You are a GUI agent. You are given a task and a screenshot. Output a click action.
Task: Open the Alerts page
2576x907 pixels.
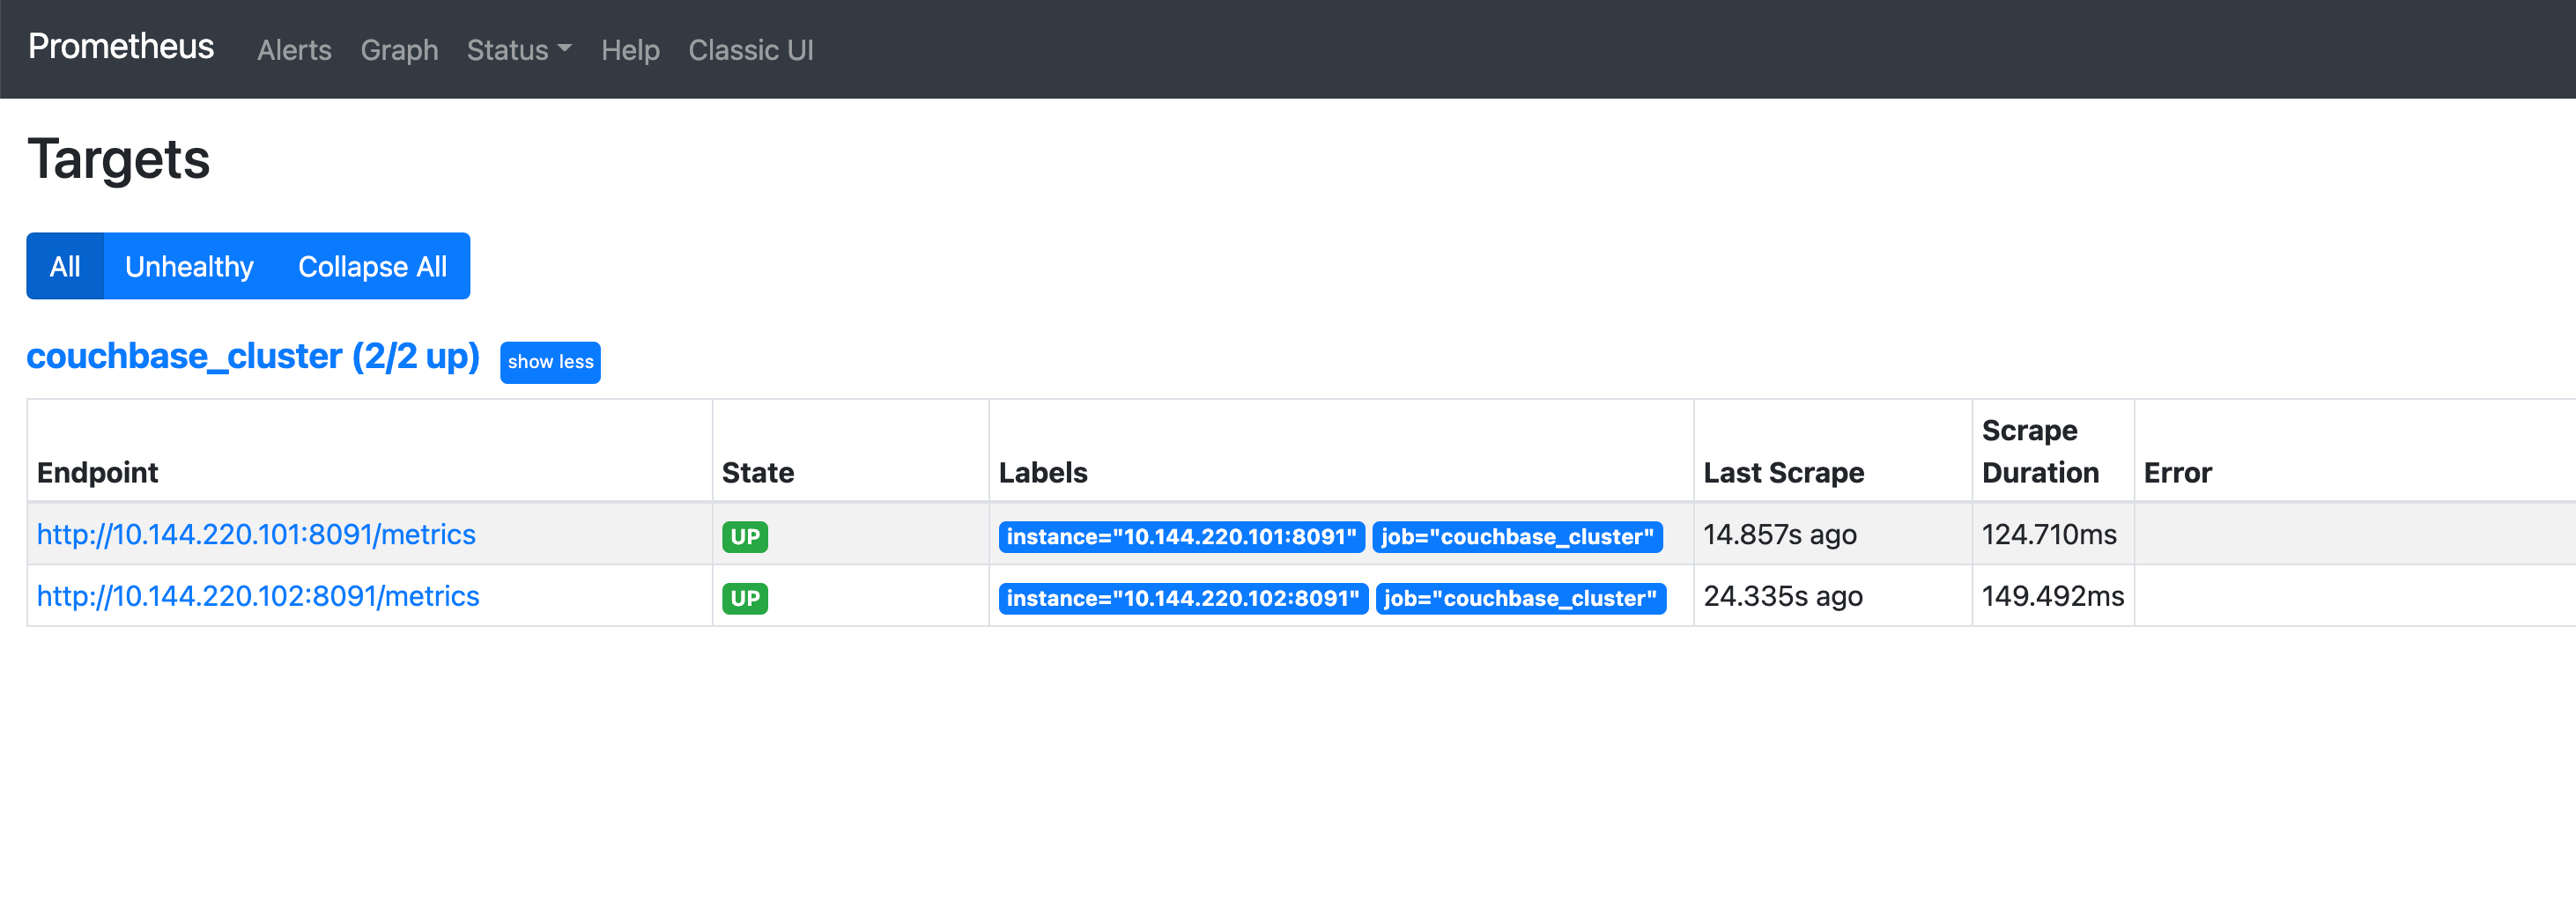click(294, 50)
